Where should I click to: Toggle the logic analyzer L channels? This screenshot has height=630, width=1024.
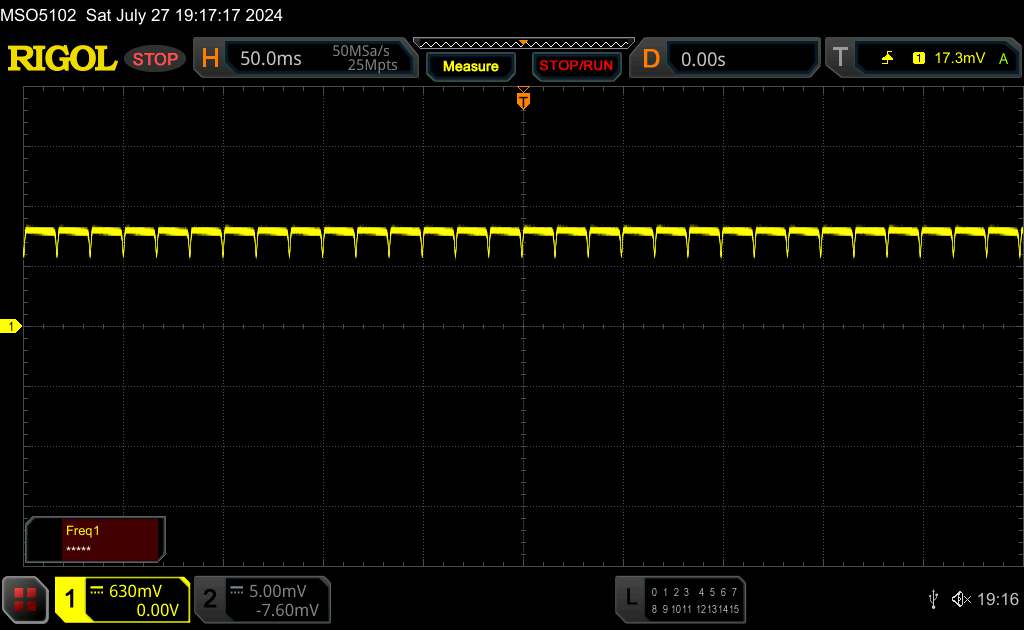pyautogui.click(x=681, y=599)
